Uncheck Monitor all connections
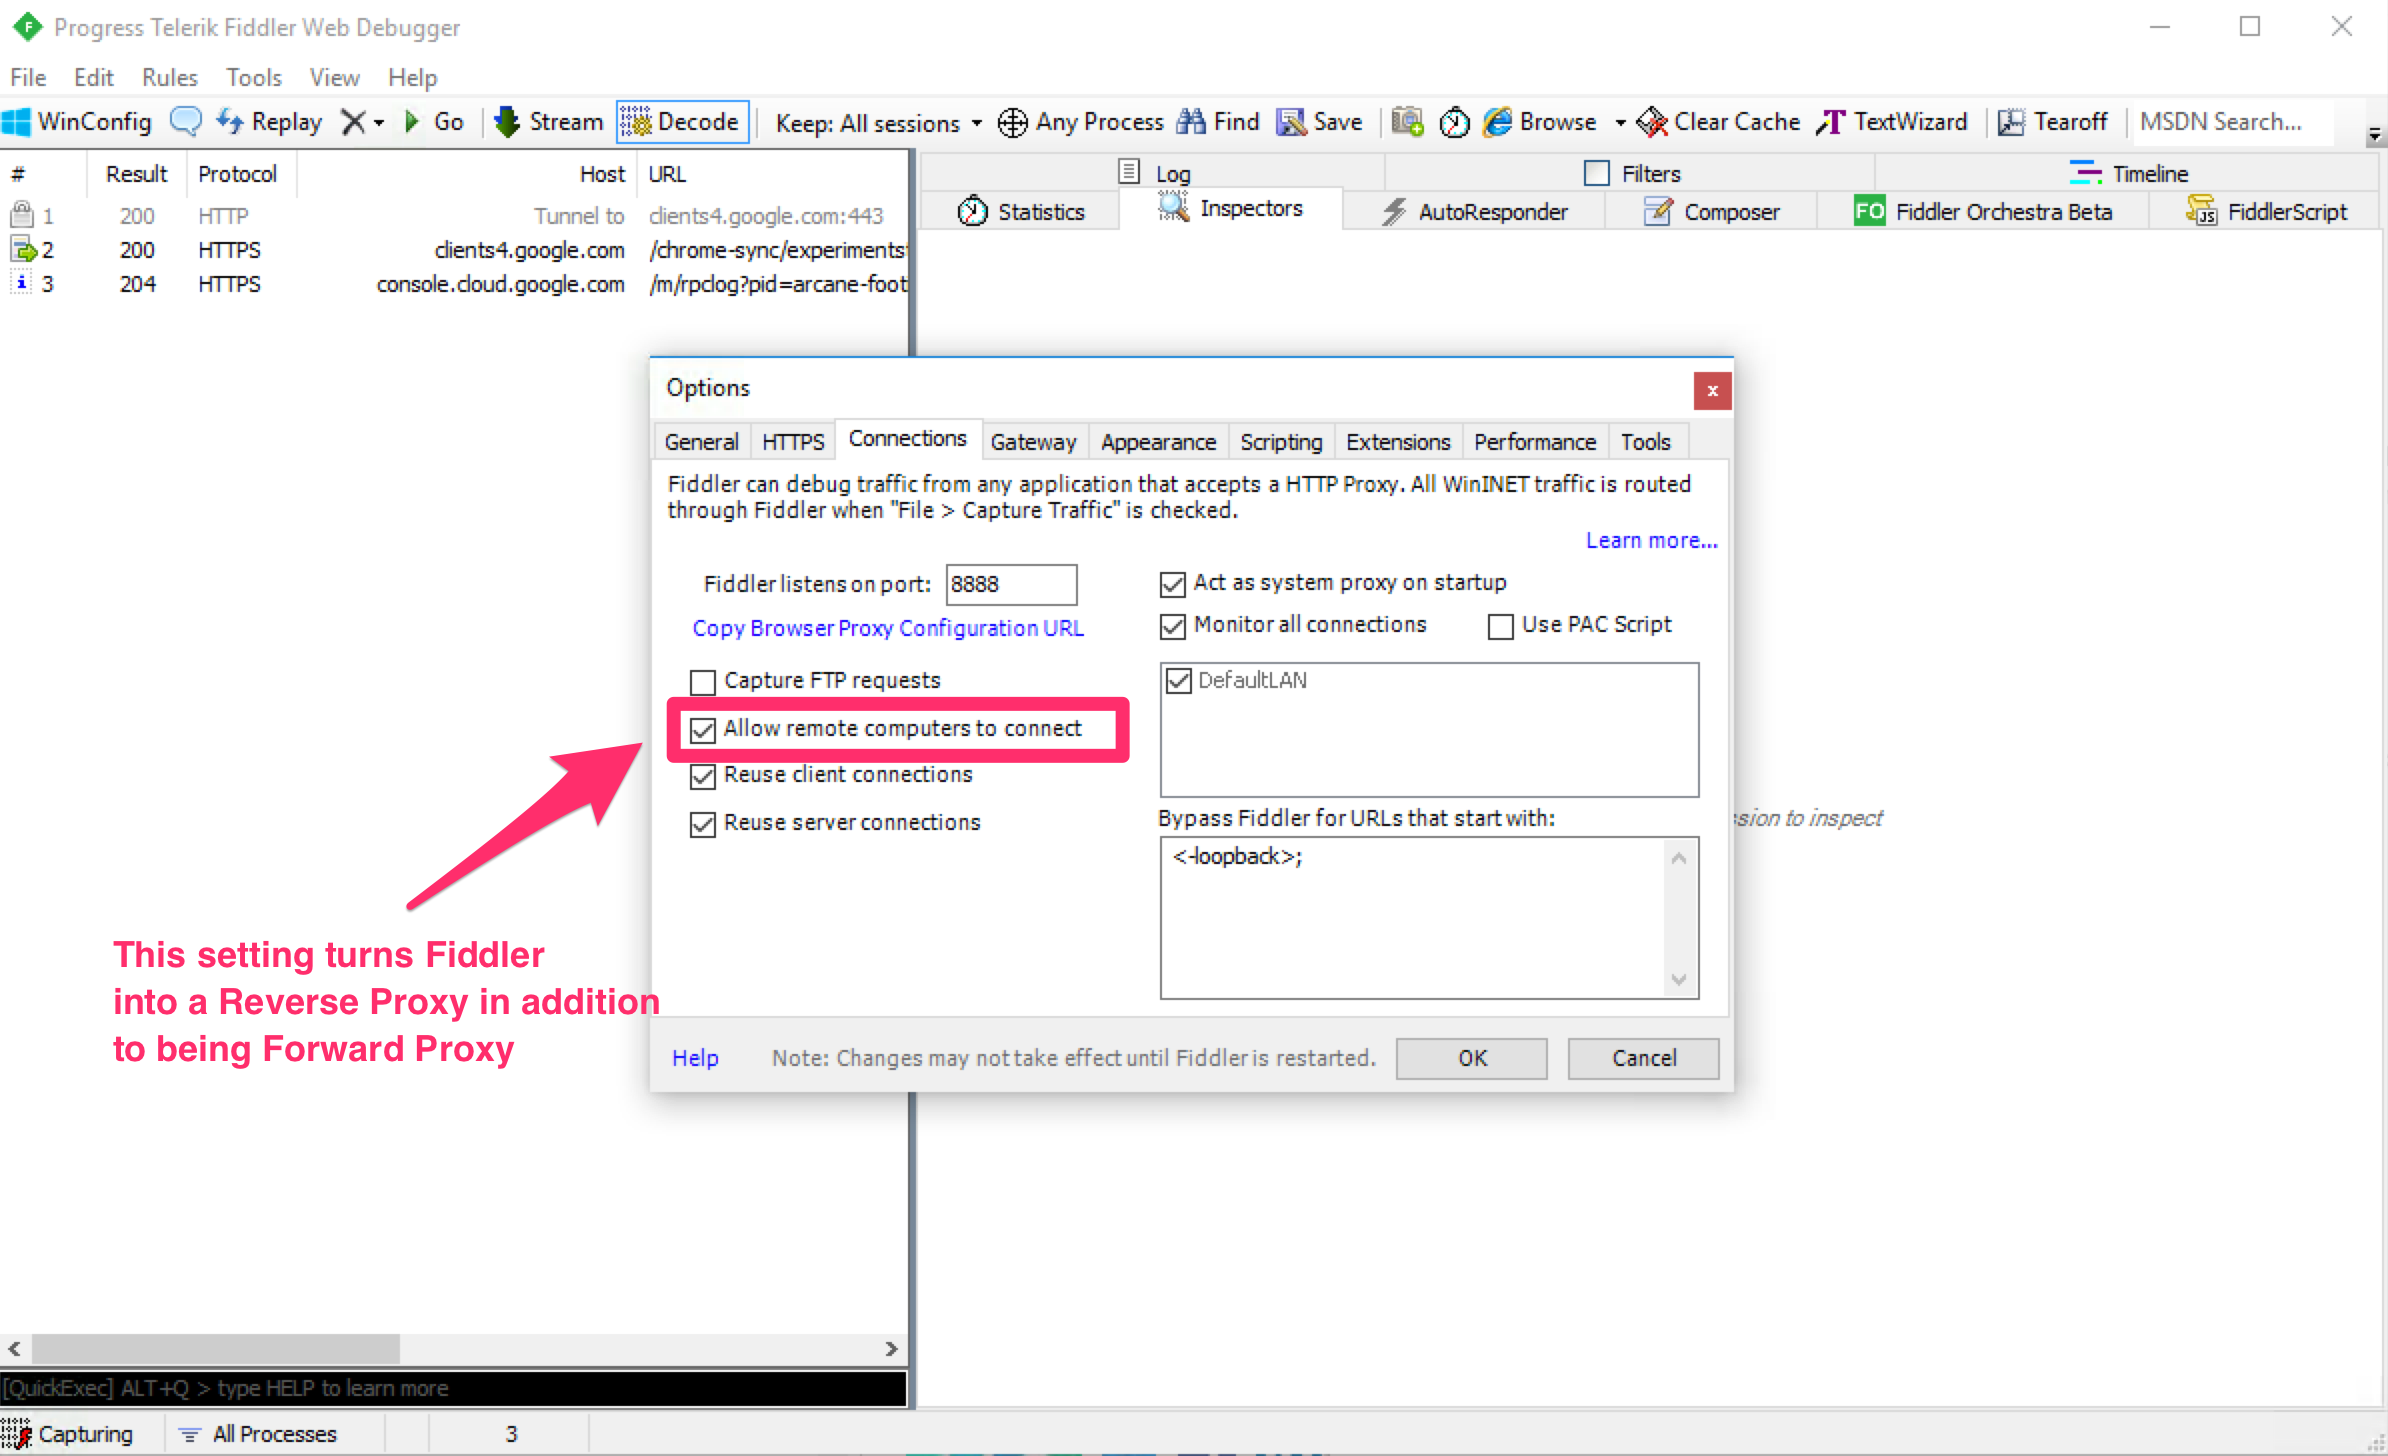The width and height of the screenshot is (2388, 1456). click(x=1172, y=626)
